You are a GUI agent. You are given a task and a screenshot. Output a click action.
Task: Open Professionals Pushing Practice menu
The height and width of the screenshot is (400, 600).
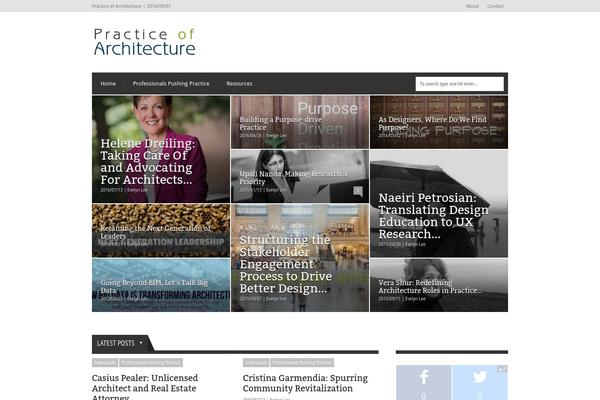click(171, 83)
